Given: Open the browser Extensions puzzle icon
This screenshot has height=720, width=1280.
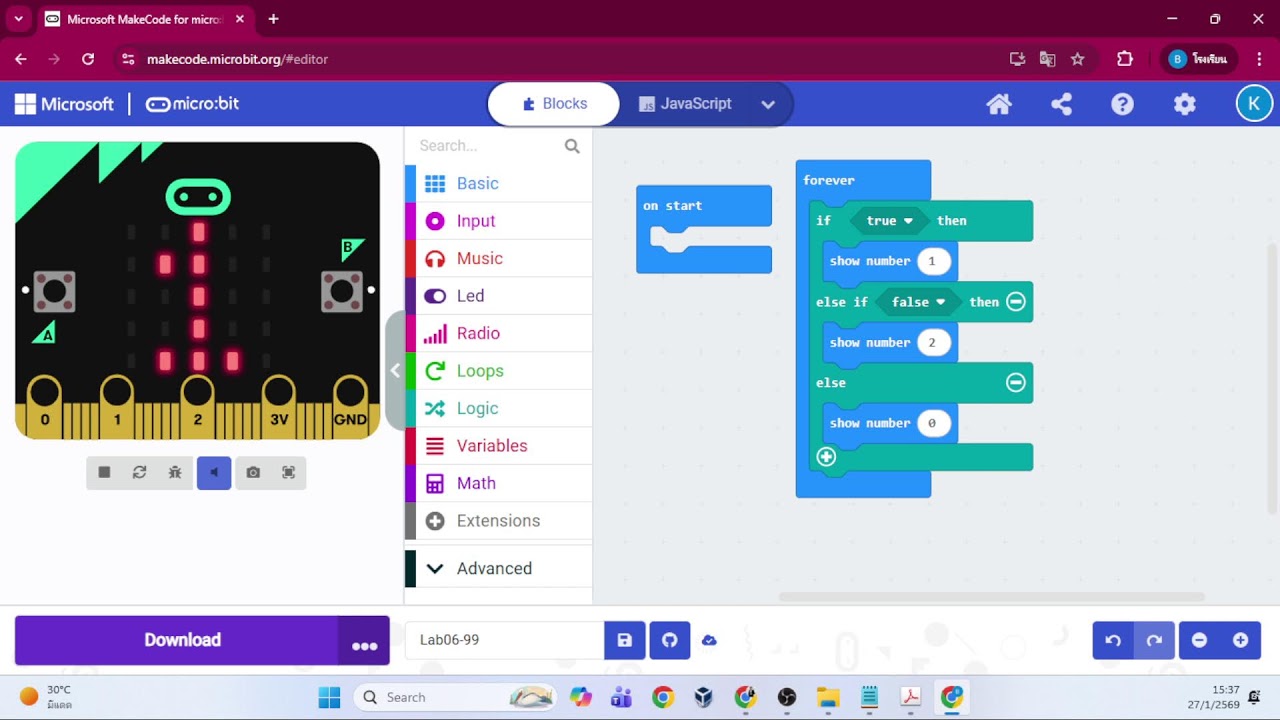Looking at the screenshot, I should pyautogui.click(x=1125, y=59).
